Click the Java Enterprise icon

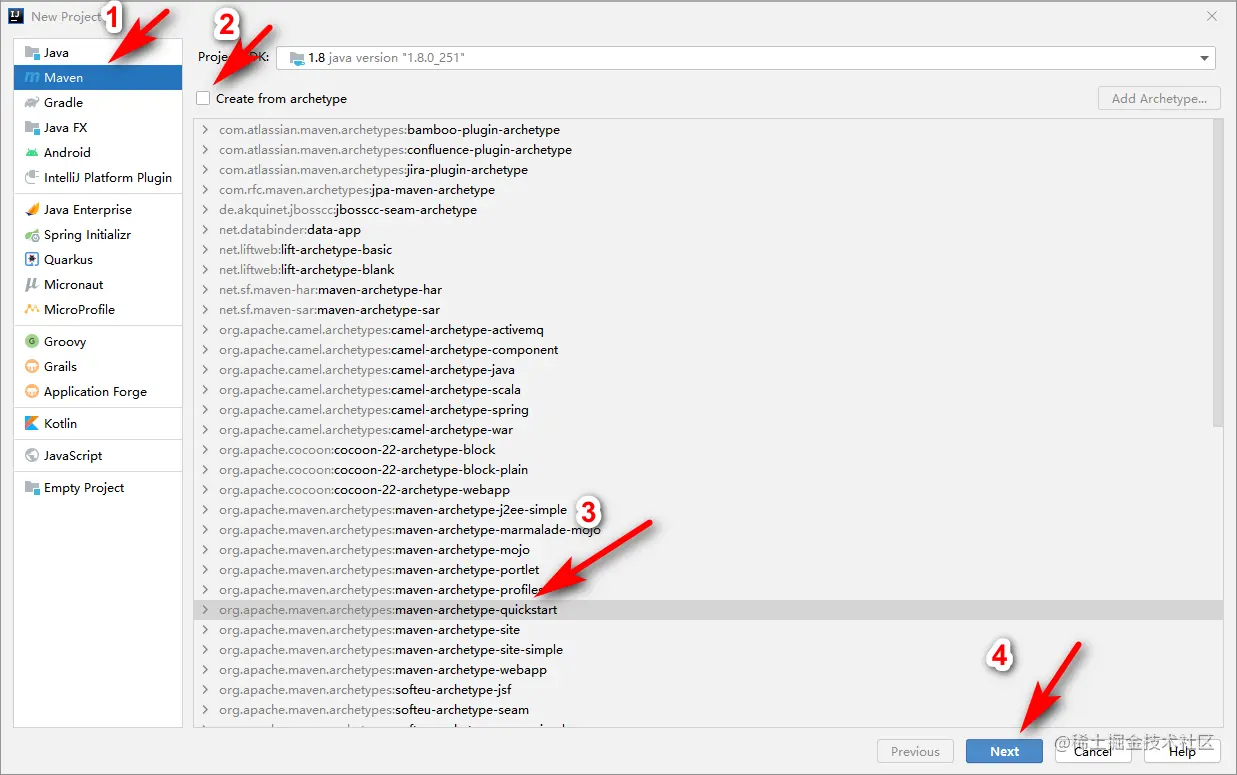pos(32,210)
